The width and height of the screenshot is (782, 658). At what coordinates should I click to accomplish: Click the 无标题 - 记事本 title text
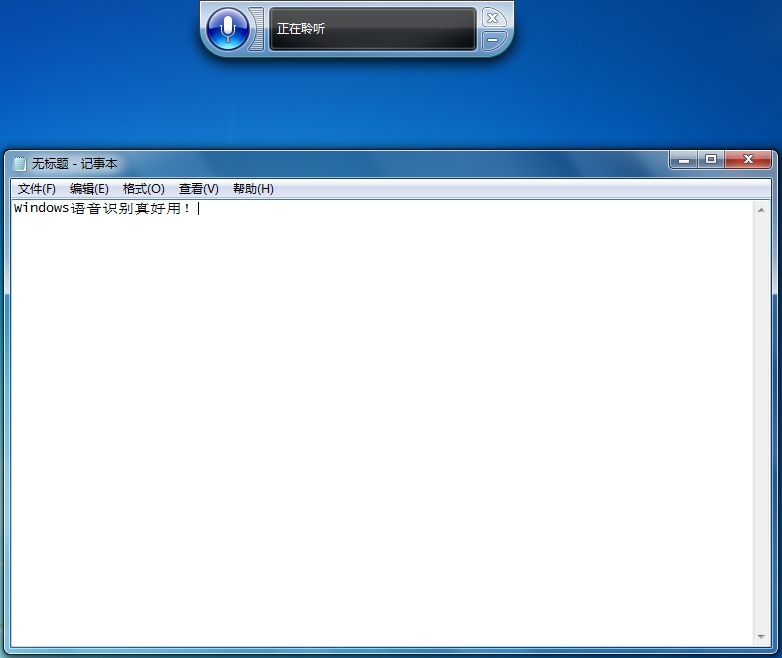75,164
